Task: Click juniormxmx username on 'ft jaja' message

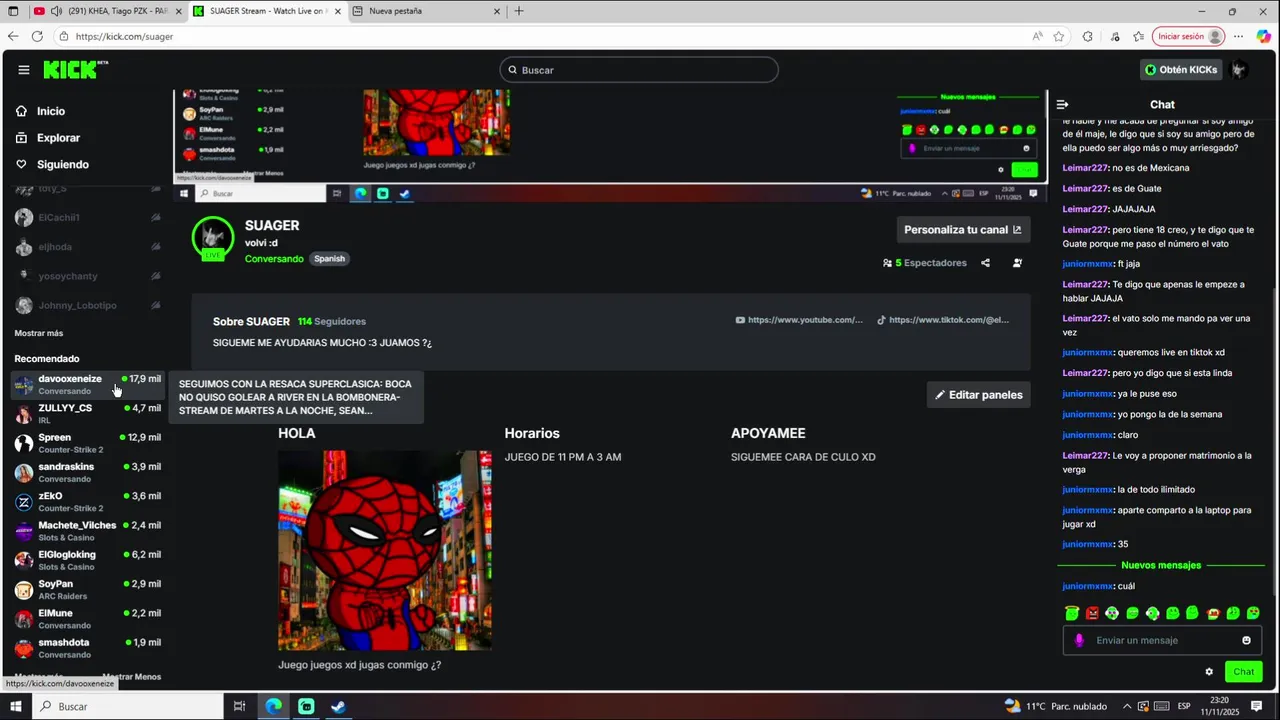Action: coord(1088,264)
